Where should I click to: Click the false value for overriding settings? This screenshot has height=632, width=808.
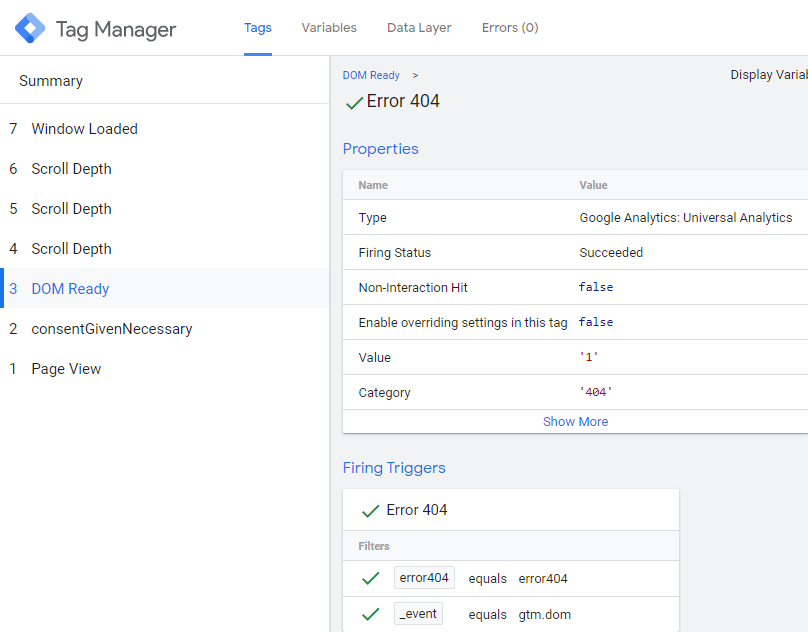(x=596, y=322)
